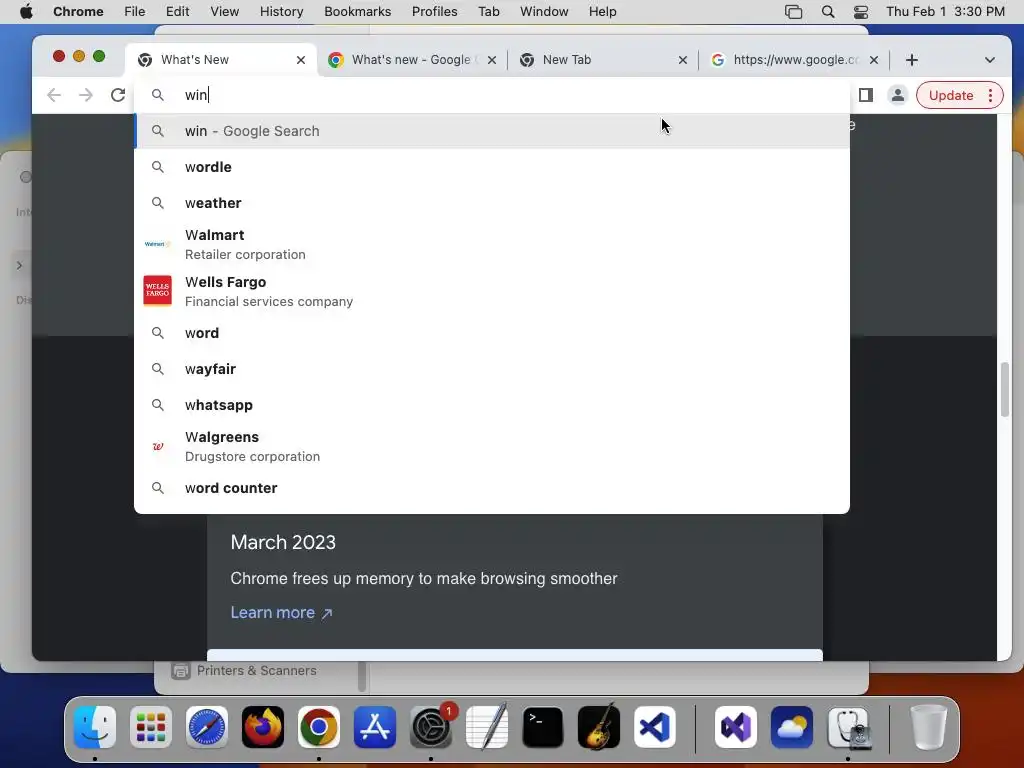The image size is (1024, 768).
Task: Close the What's new - Google tab
Action: click(492, 60)
